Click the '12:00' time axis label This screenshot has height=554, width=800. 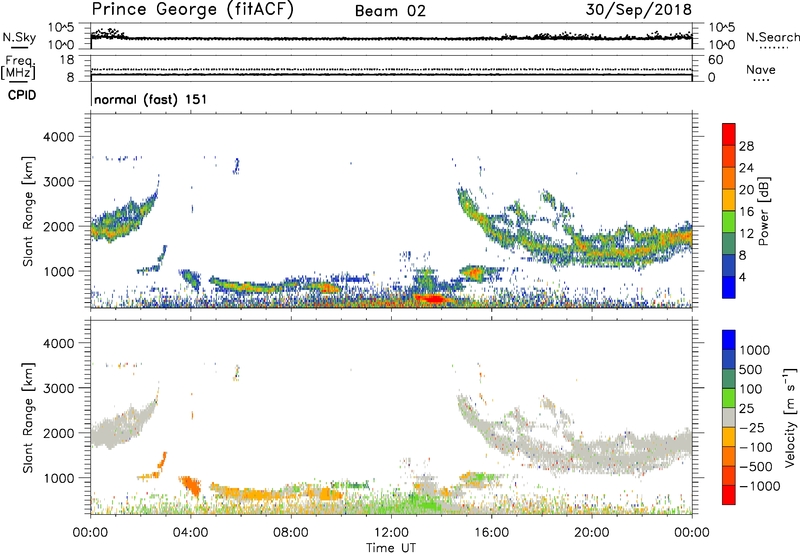coord(391,533)
